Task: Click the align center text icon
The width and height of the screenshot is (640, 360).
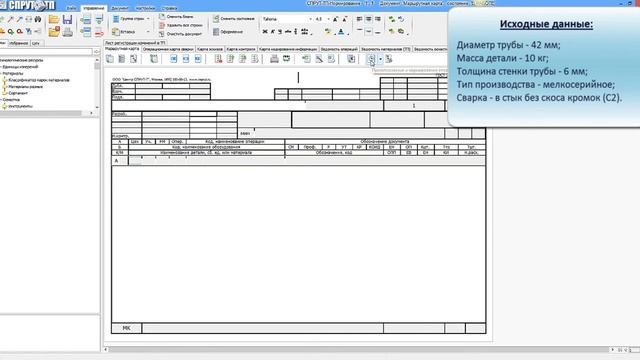Action: pos(369,19)
